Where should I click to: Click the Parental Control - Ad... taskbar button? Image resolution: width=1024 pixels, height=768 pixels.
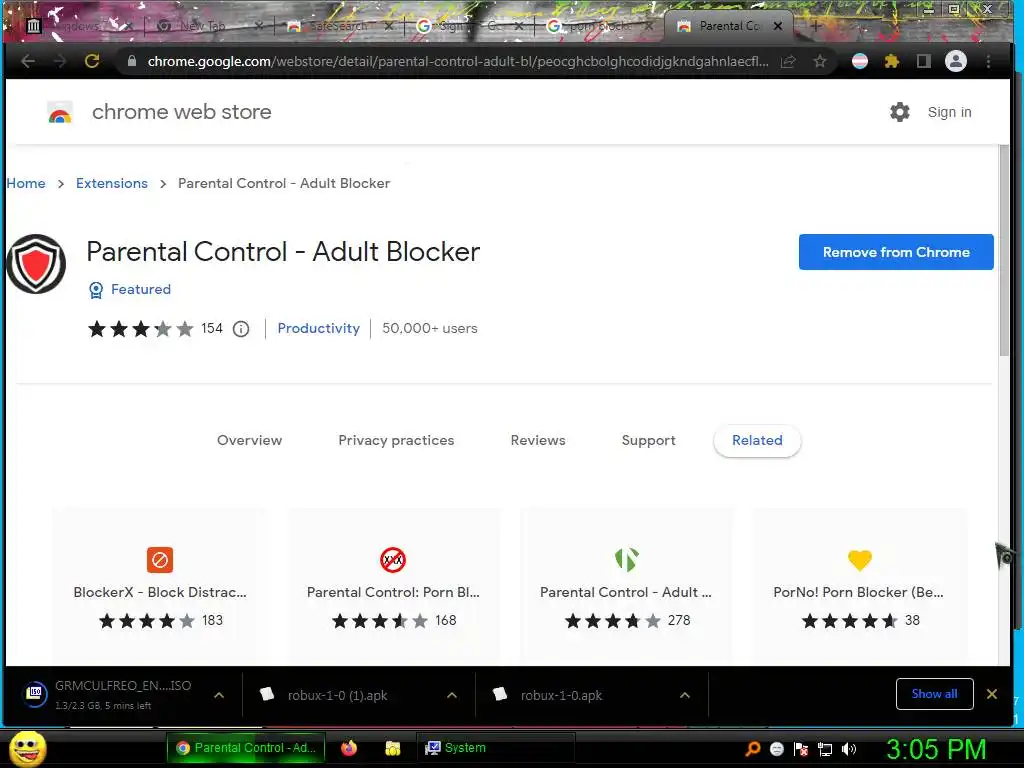pyautogui.click(x=244, y=748)
